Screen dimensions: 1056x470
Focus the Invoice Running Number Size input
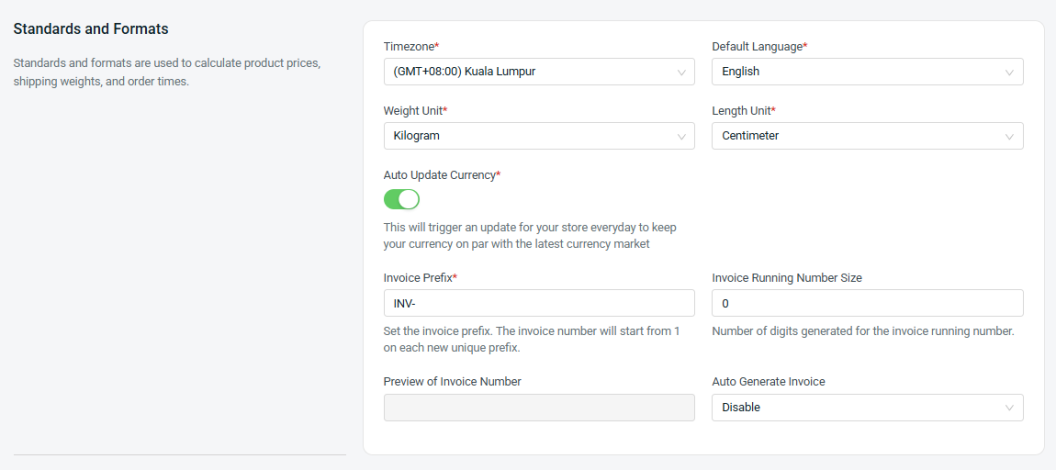point(867,303)
